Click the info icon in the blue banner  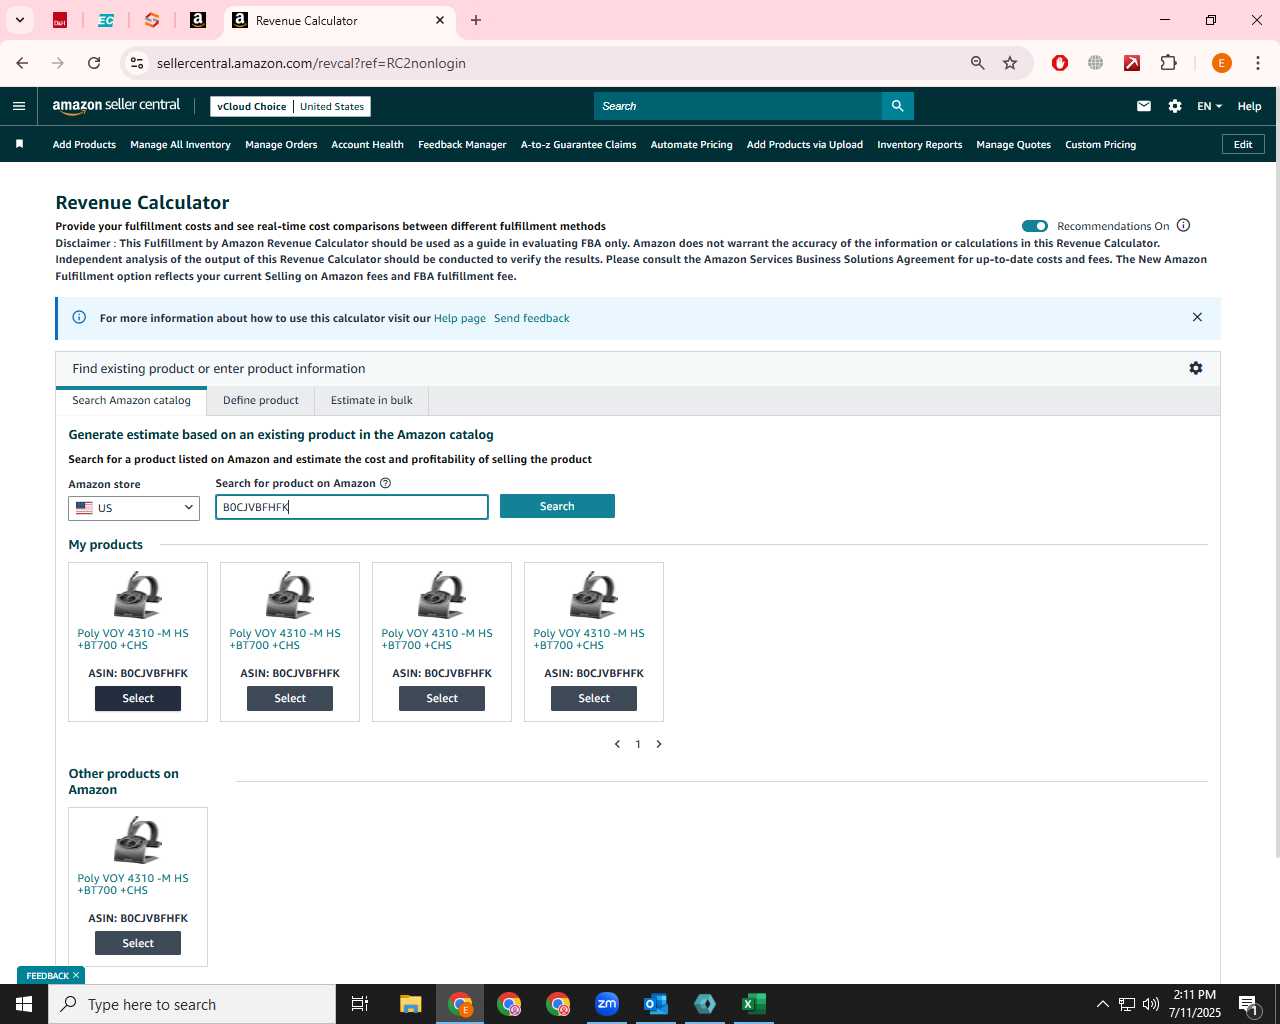click(x=79, y=317)
